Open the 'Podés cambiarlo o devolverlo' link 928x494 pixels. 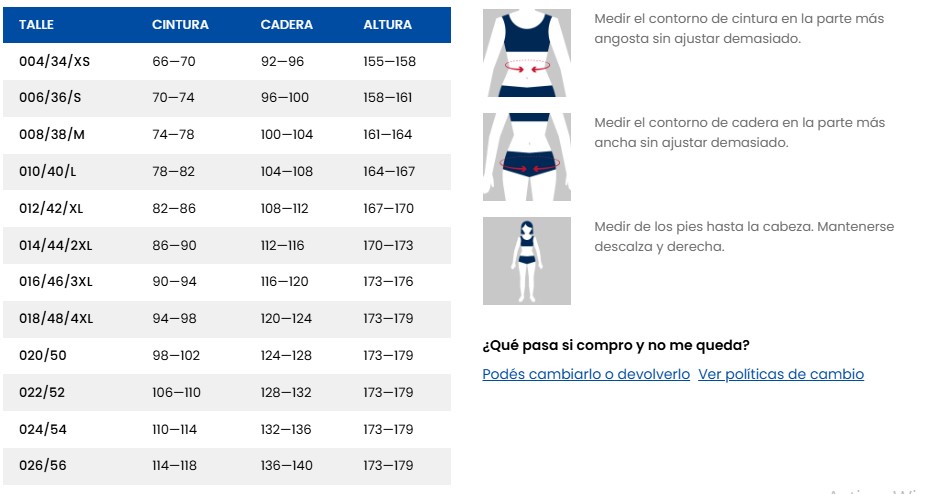(x=586, y=374)
